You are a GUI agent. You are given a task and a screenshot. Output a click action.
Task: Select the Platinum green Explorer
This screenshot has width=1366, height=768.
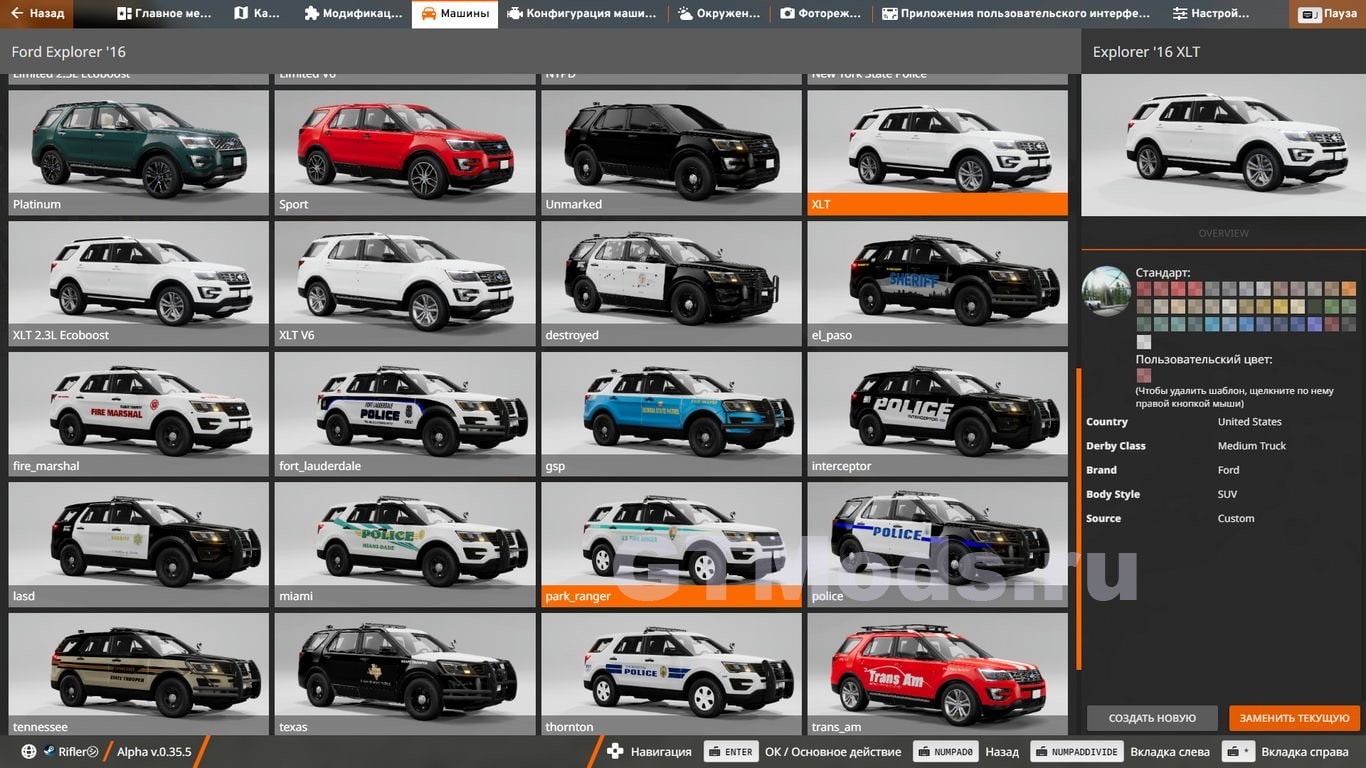[139, 153]
